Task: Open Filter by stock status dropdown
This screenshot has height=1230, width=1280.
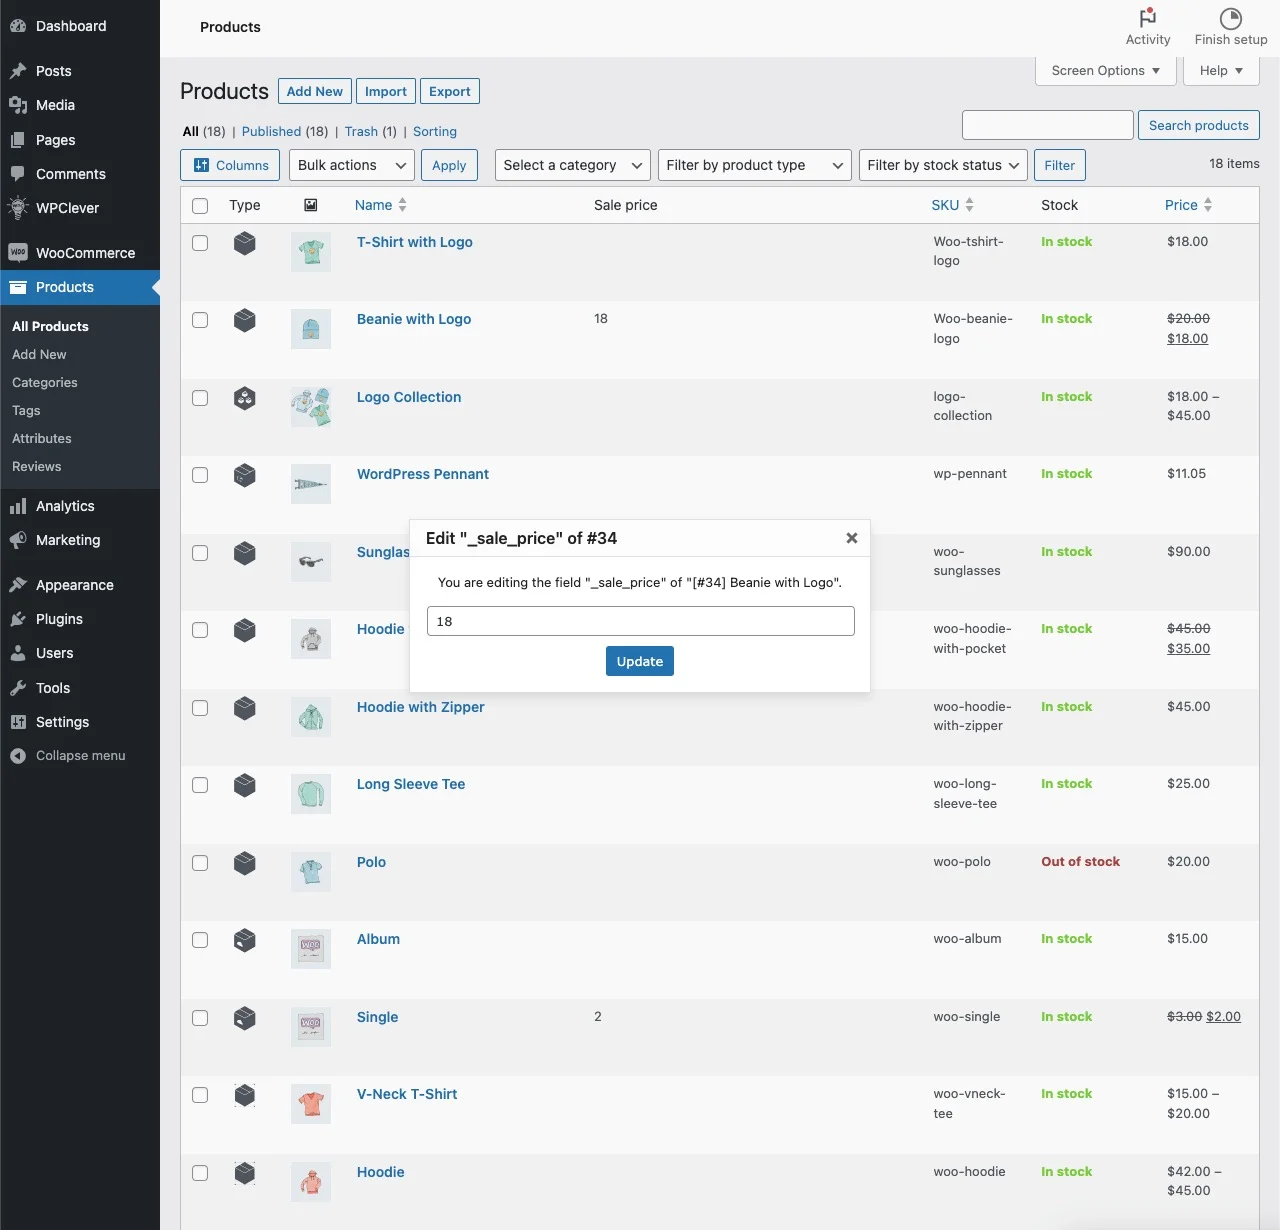Action: tap(943, 165)
